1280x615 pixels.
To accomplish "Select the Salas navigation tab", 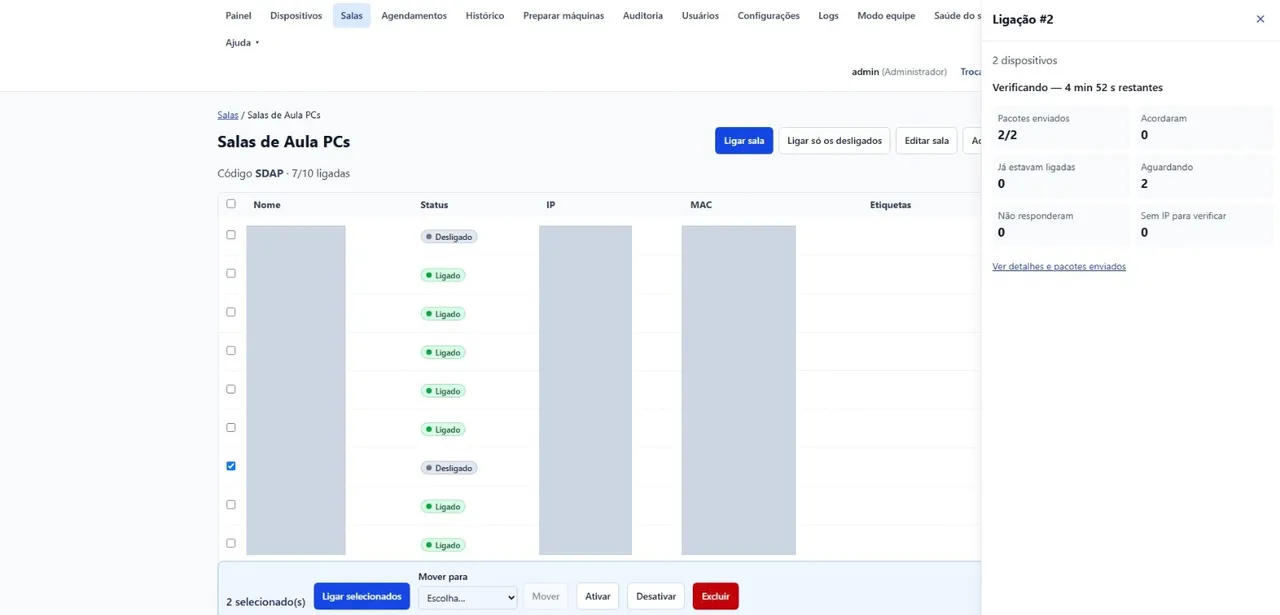I will coord(351,16).
